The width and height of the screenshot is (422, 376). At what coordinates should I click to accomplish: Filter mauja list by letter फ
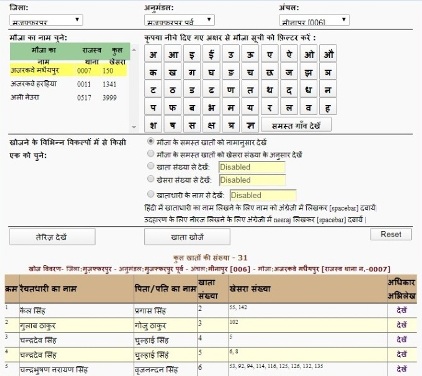click(x=173, y=107)
